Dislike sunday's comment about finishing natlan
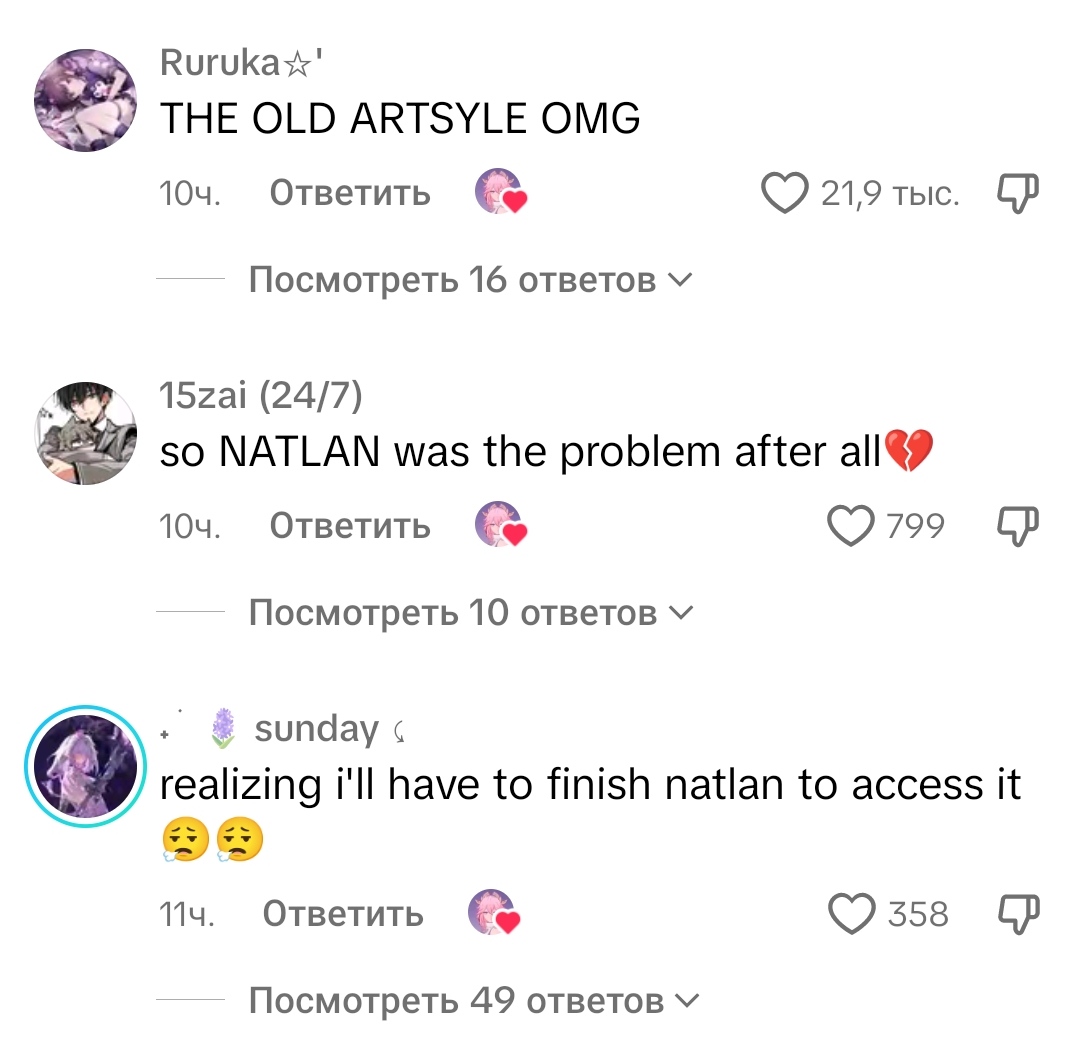 pos(1019,914)
